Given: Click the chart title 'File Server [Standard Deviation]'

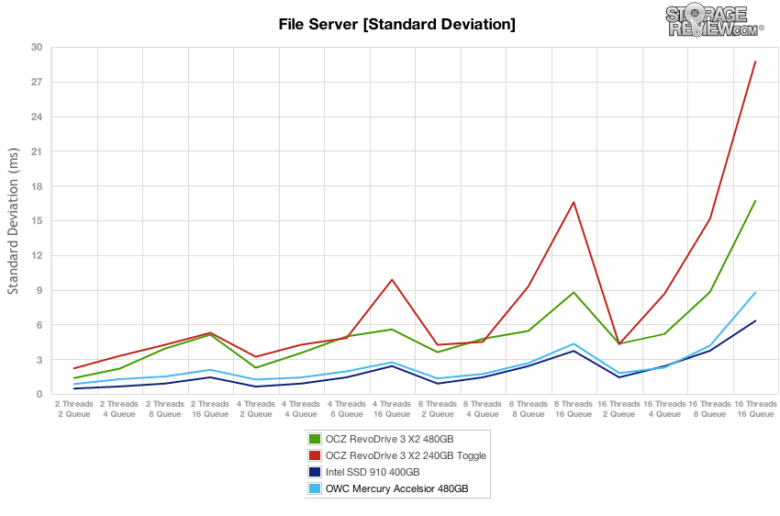Looking at the screenshot, I should (x=396, y=24).
